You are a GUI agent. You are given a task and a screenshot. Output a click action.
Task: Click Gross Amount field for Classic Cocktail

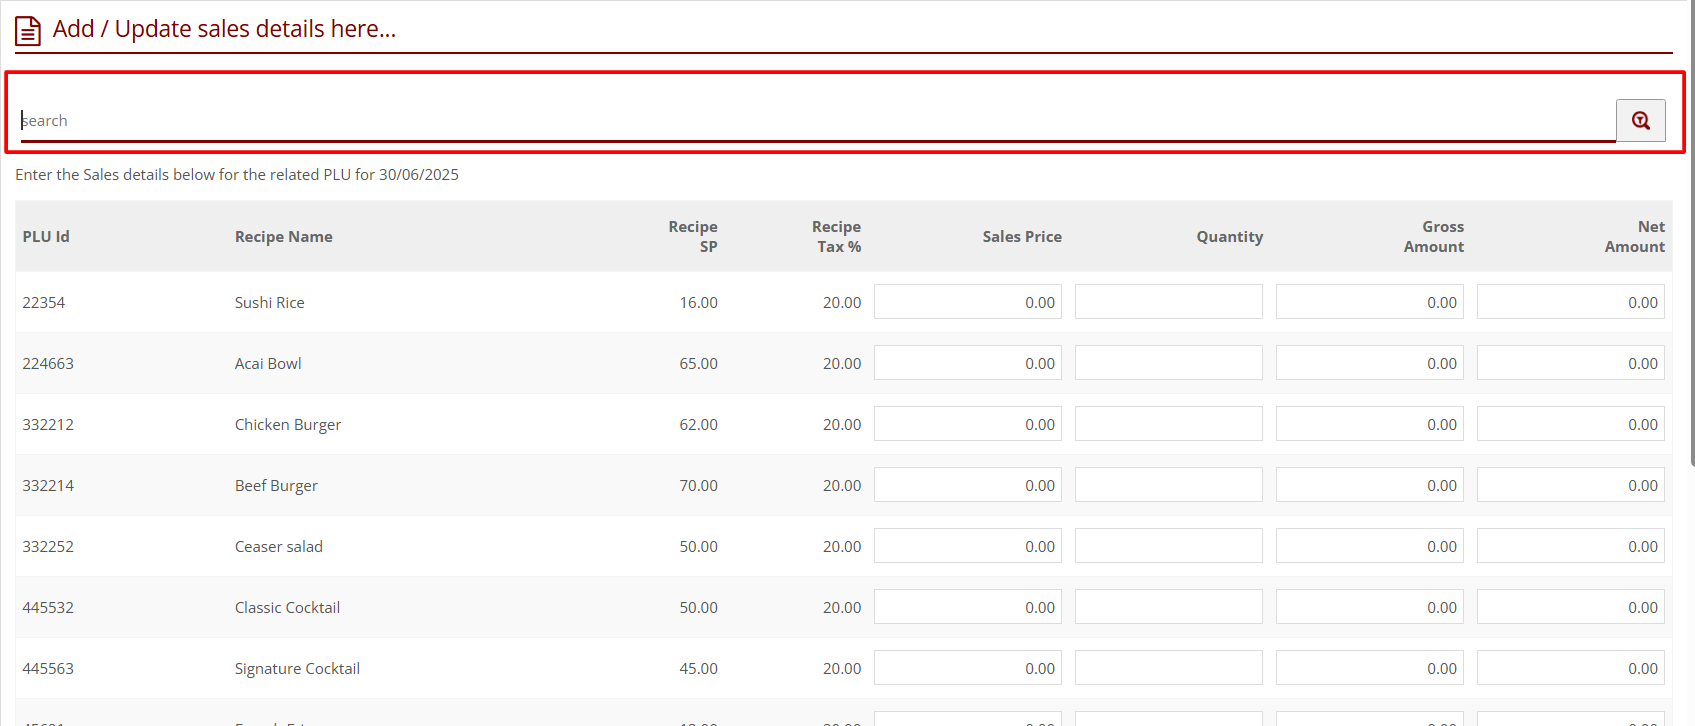[1369, 607]
